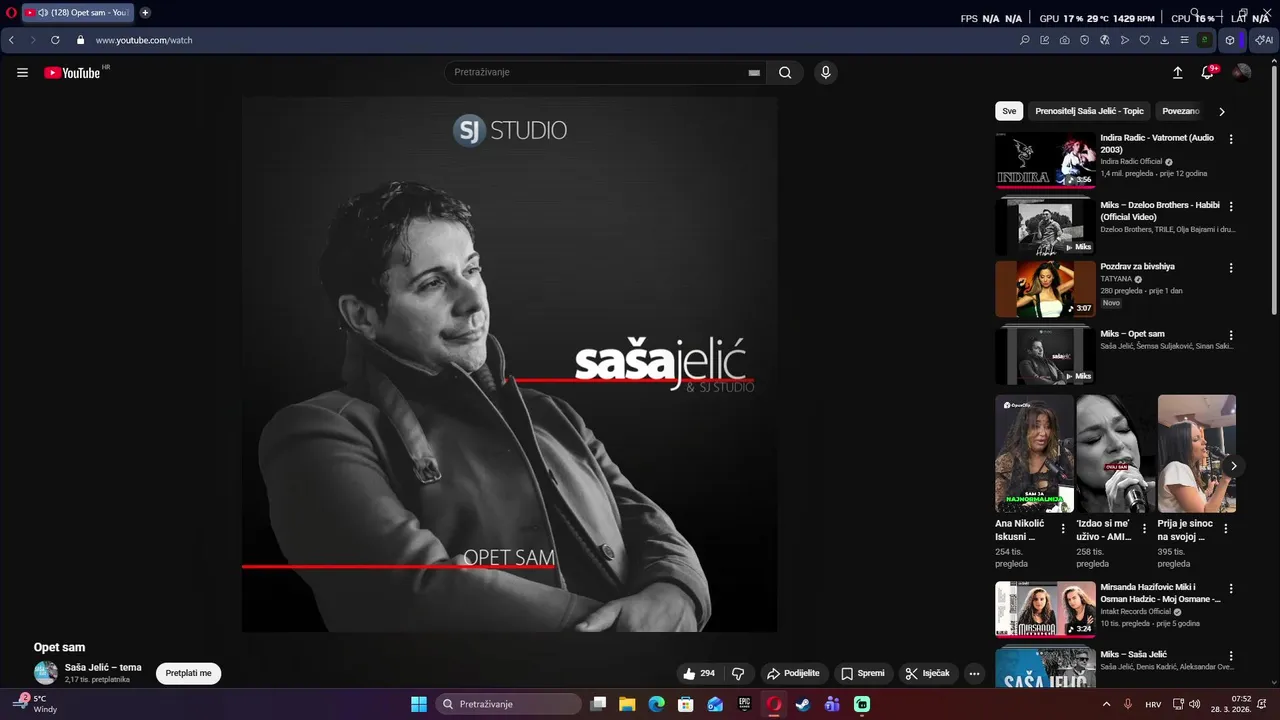Open Saša Jelić channel avatar
The image size is (1280, 720).
coord(46,673)
